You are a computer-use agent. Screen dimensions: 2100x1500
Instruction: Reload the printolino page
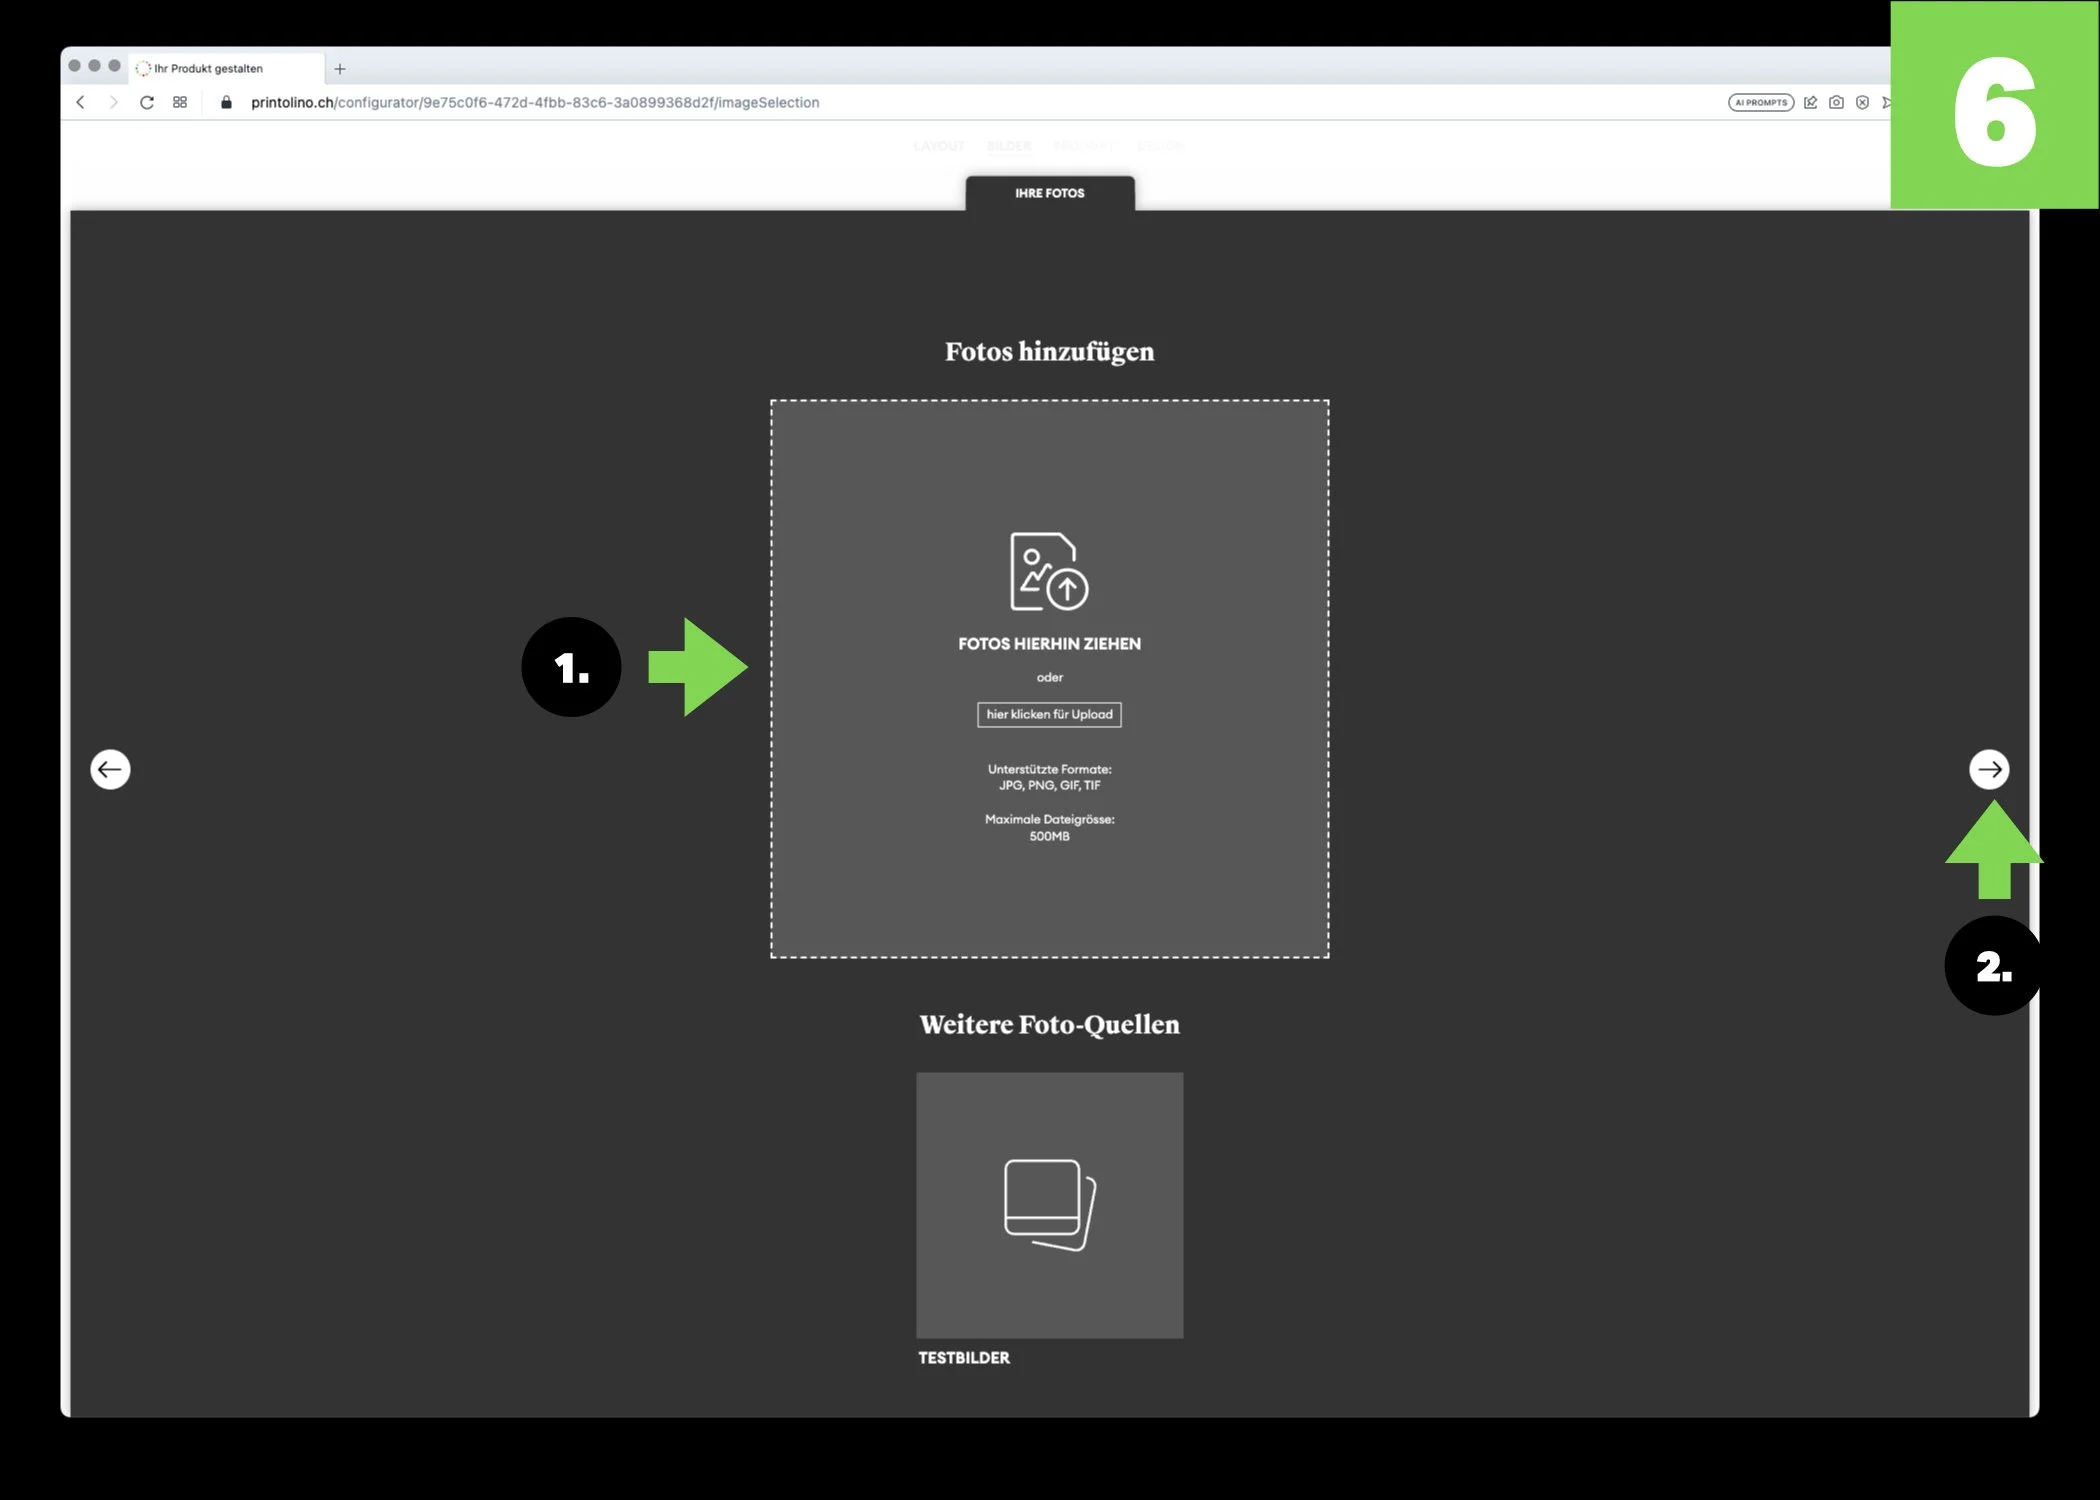tap(147, 102)
